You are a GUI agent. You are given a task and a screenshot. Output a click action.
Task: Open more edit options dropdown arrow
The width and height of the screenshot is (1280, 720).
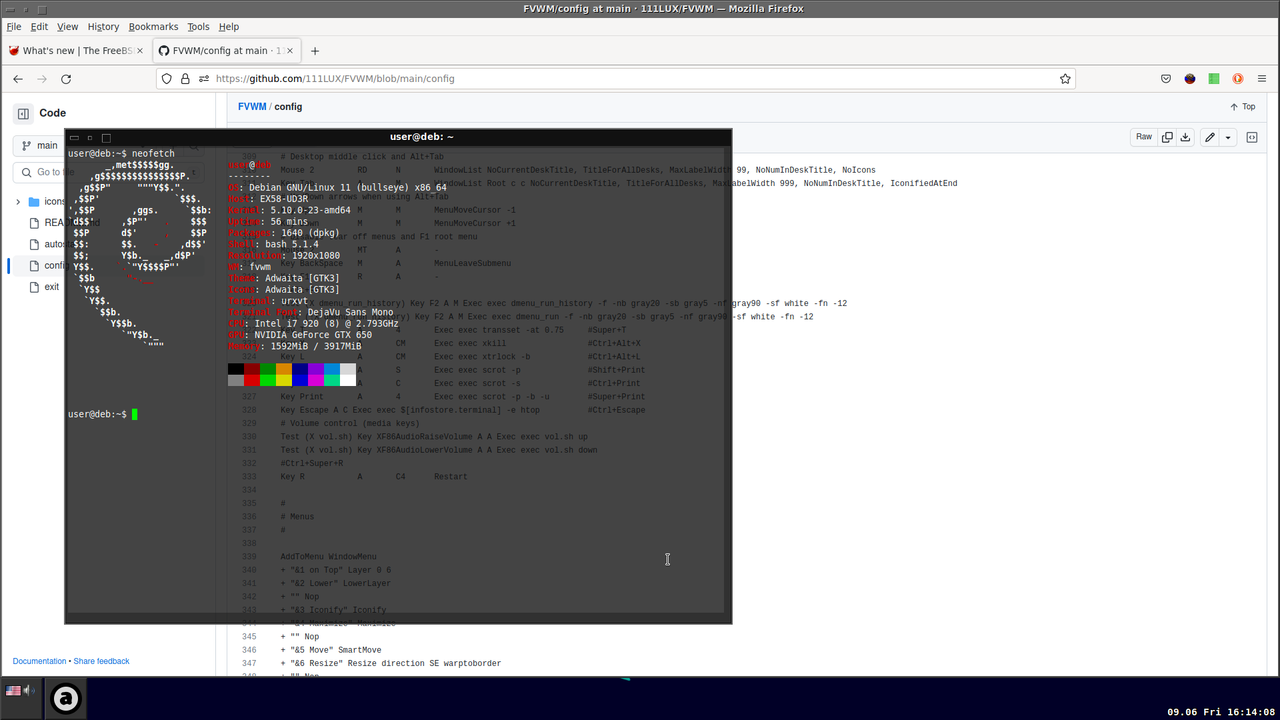[x=1228, y=137]
